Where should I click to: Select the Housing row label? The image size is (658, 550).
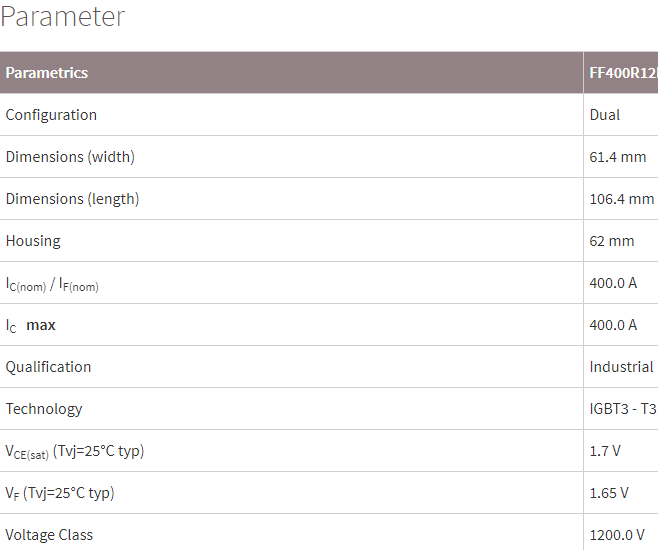coord(33,241)
